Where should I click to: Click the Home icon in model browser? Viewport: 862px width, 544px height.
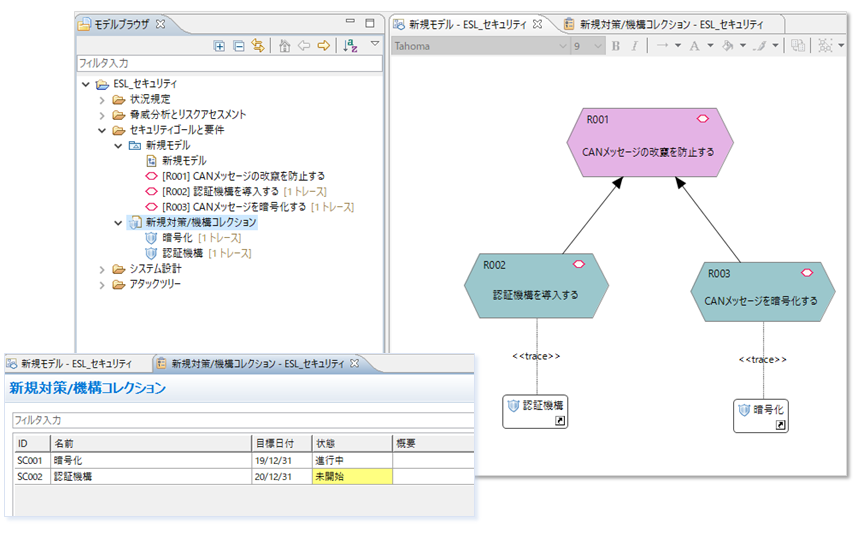[x=284, y=46]
